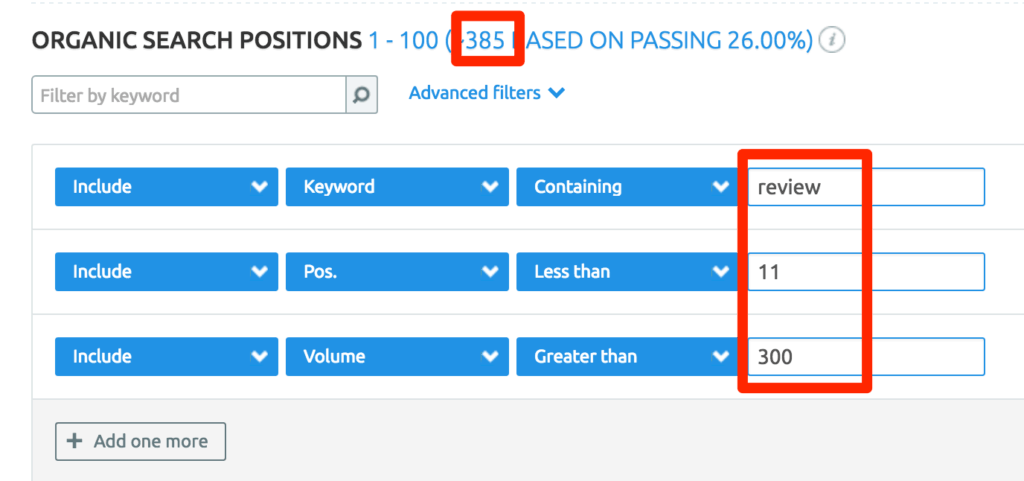The height and width of the screenshot is (481, 1024).
Task: Click the search magnifier icon button
Action: 361,95
